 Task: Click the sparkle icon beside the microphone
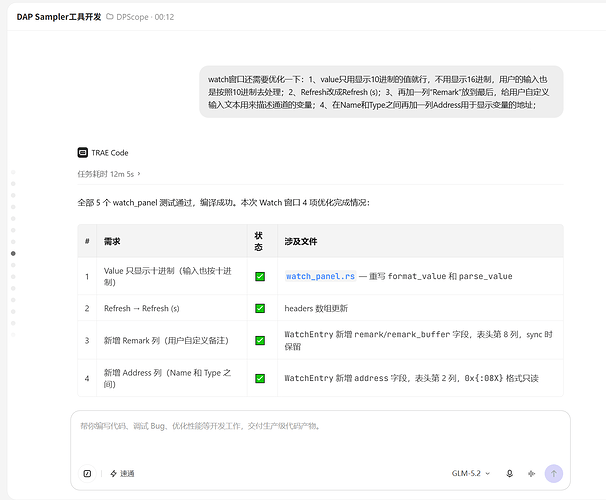point(531,473)
